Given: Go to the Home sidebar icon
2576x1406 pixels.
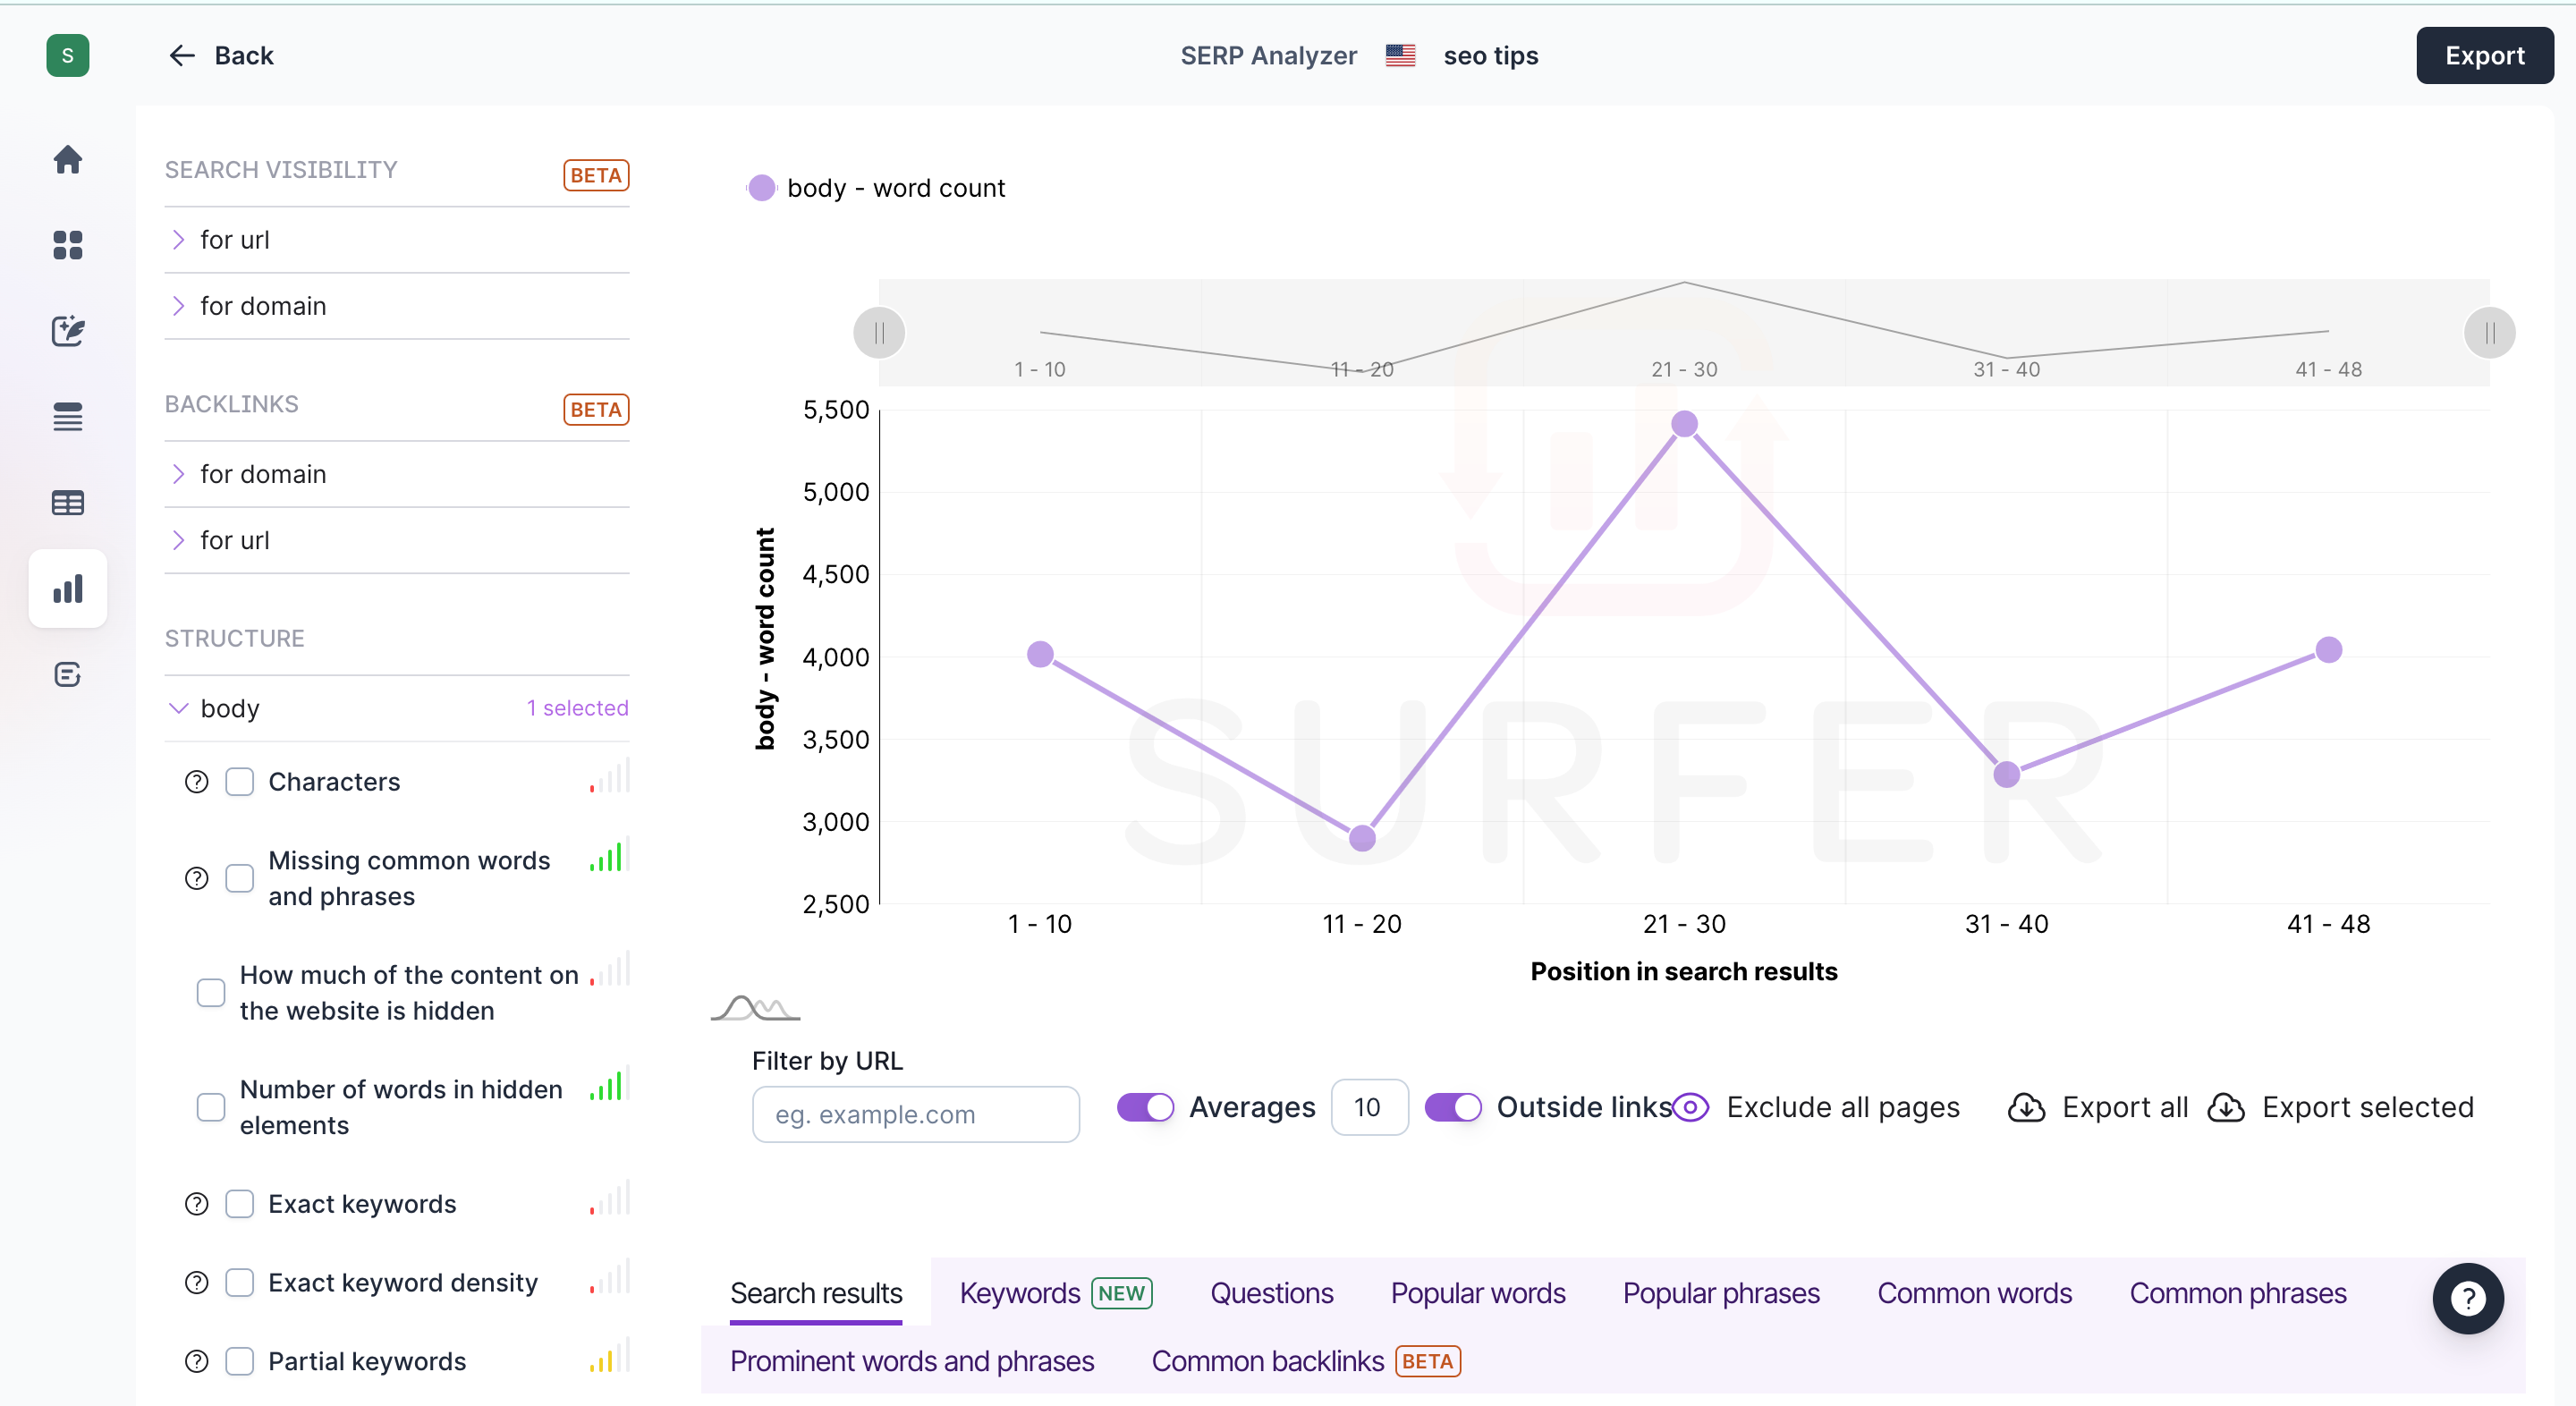Looking at the screenshot, I should point(67,159).
